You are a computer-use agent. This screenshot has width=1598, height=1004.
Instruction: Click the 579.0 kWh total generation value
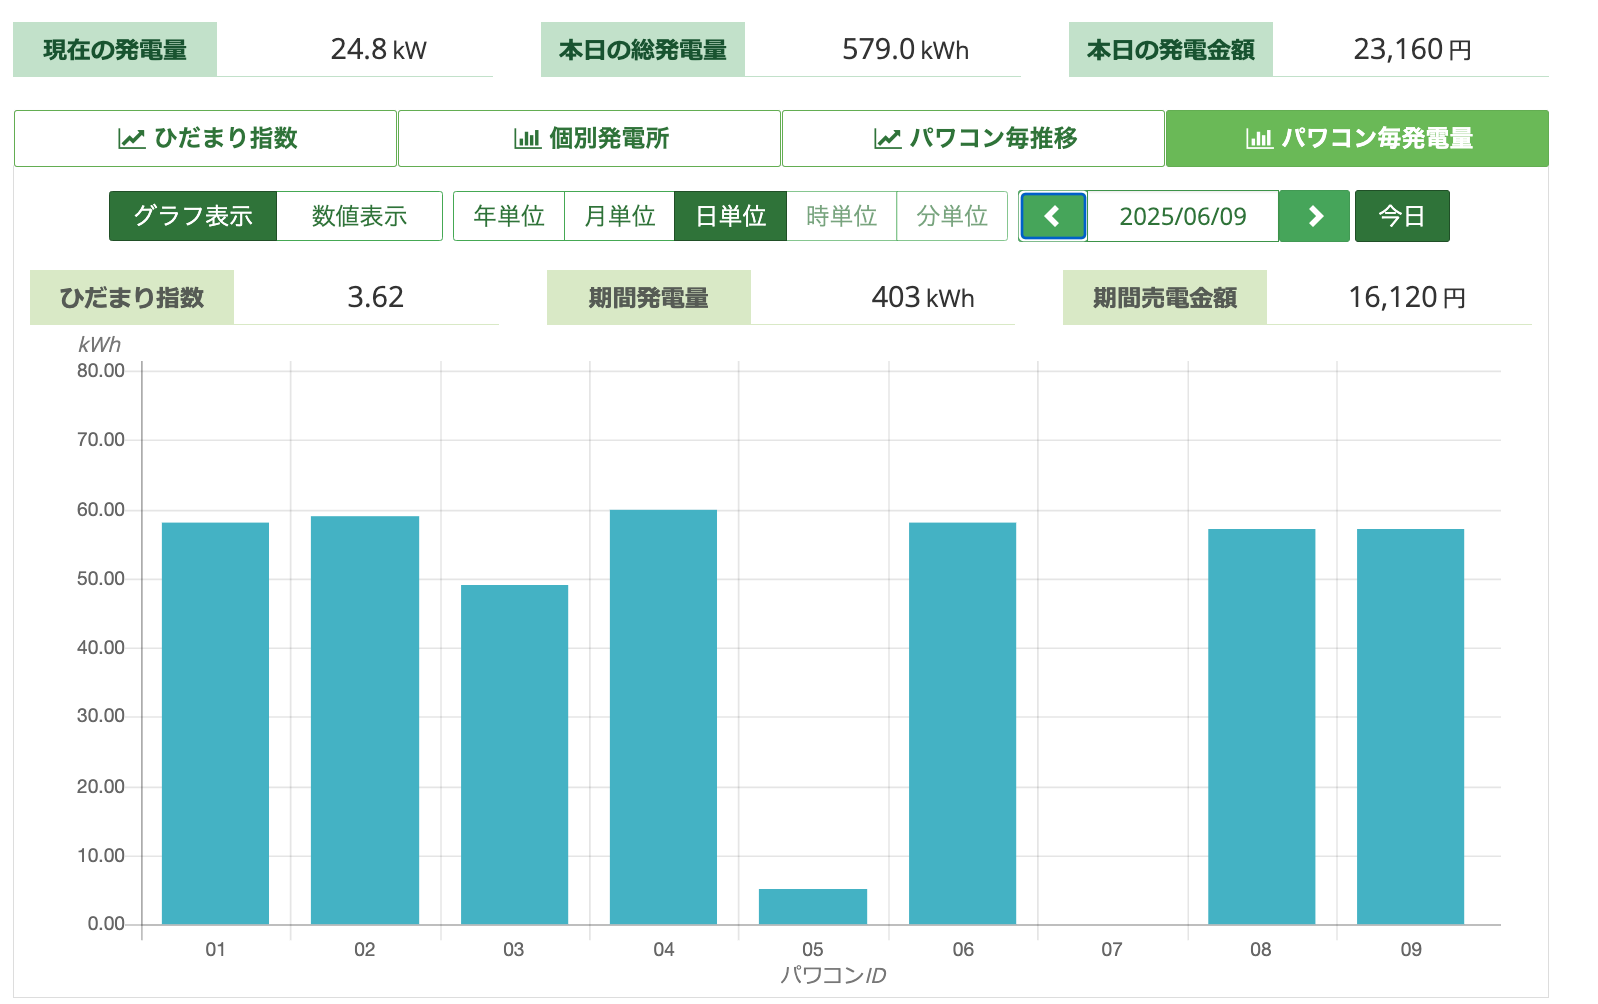point(905,49)
